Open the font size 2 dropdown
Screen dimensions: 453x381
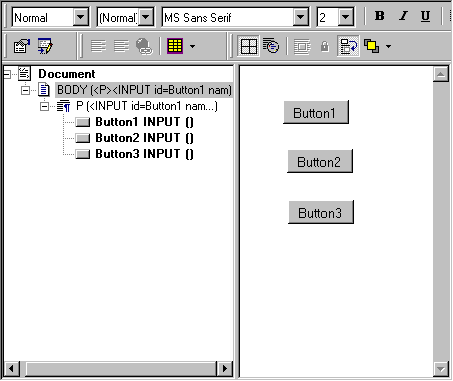346,17
